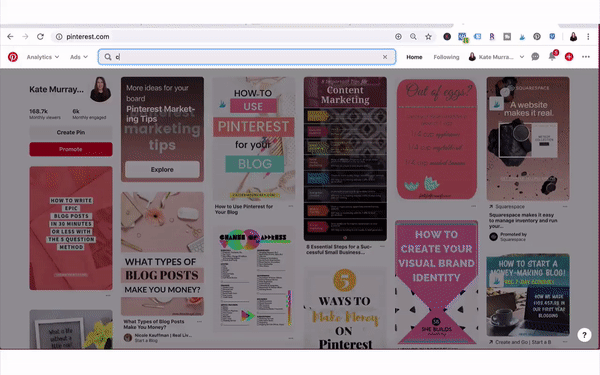Open the How to Write Epic Blog Posts pin

point(71,228)
